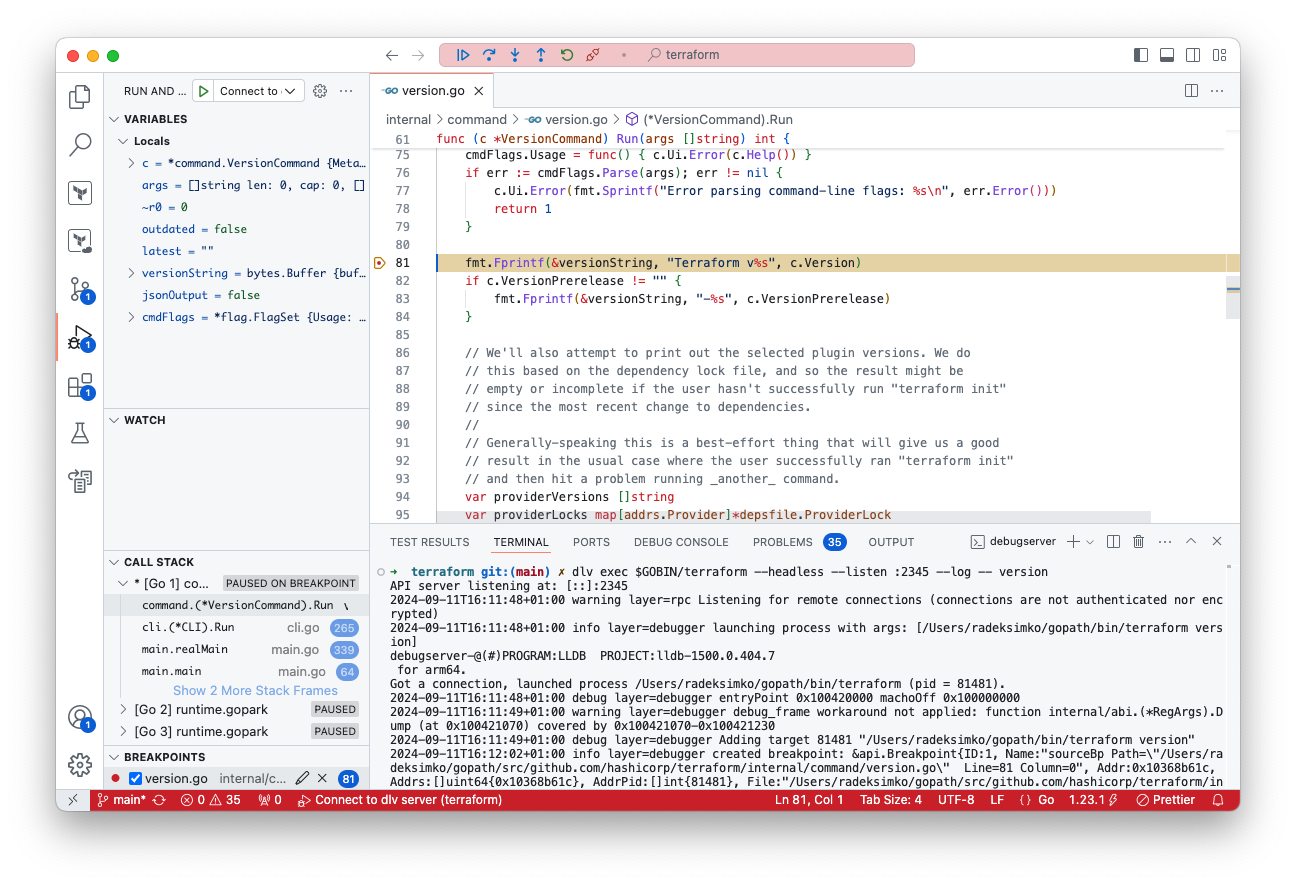1296x885 pixels.
Task: Open the PROBLEMS tab showing 35 issues
Action: [783, 541]
